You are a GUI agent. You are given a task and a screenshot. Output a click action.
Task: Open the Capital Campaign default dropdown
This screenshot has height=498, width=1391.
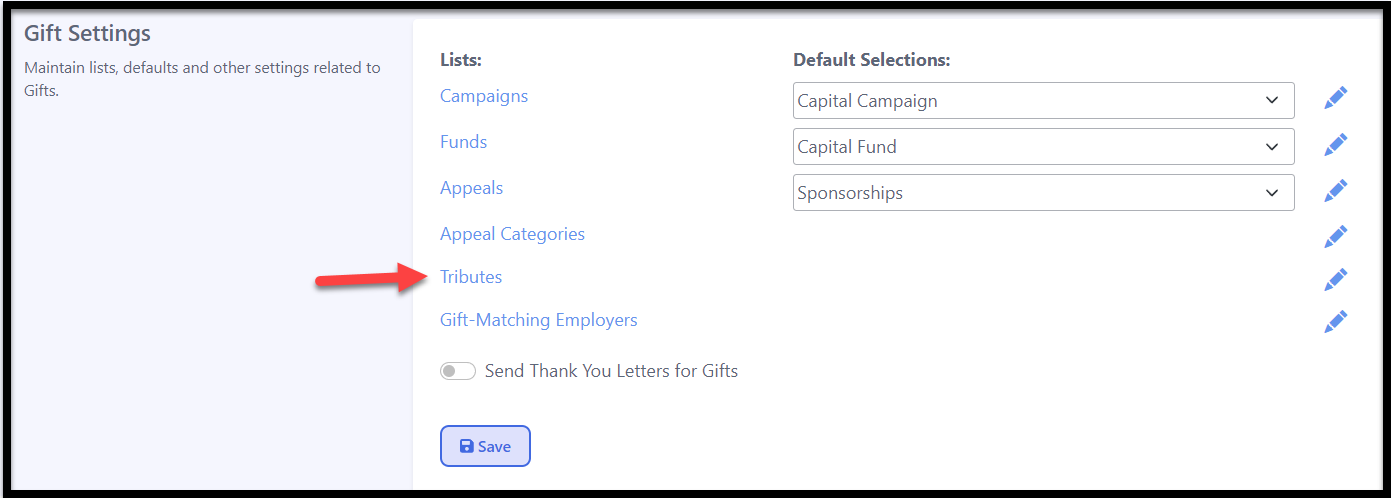click(1043, 100)
